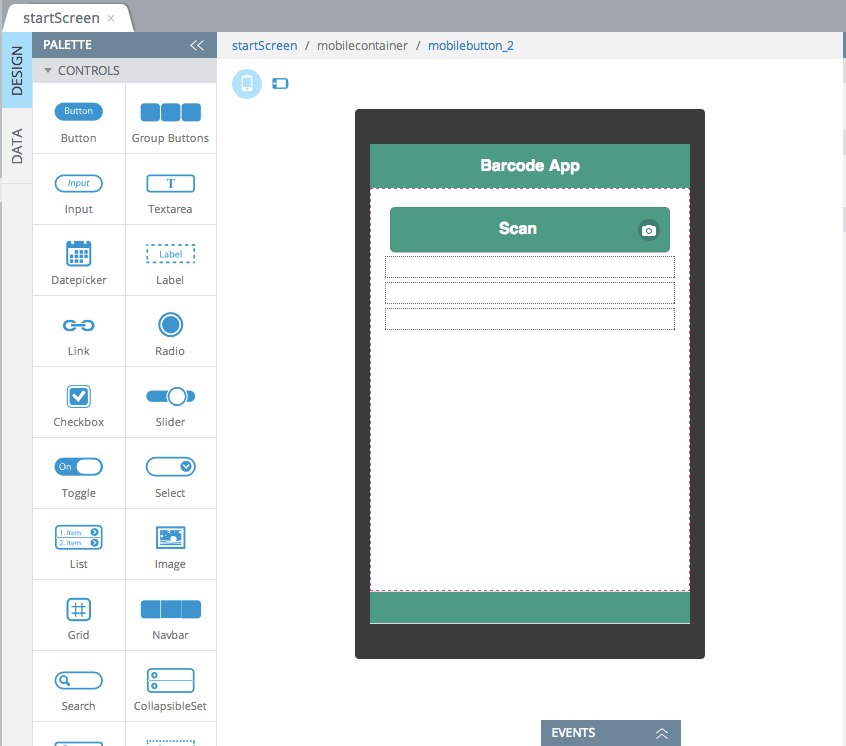The image size is (846, 746).
Task: Select the Image control in the palette
Action: 170,537
